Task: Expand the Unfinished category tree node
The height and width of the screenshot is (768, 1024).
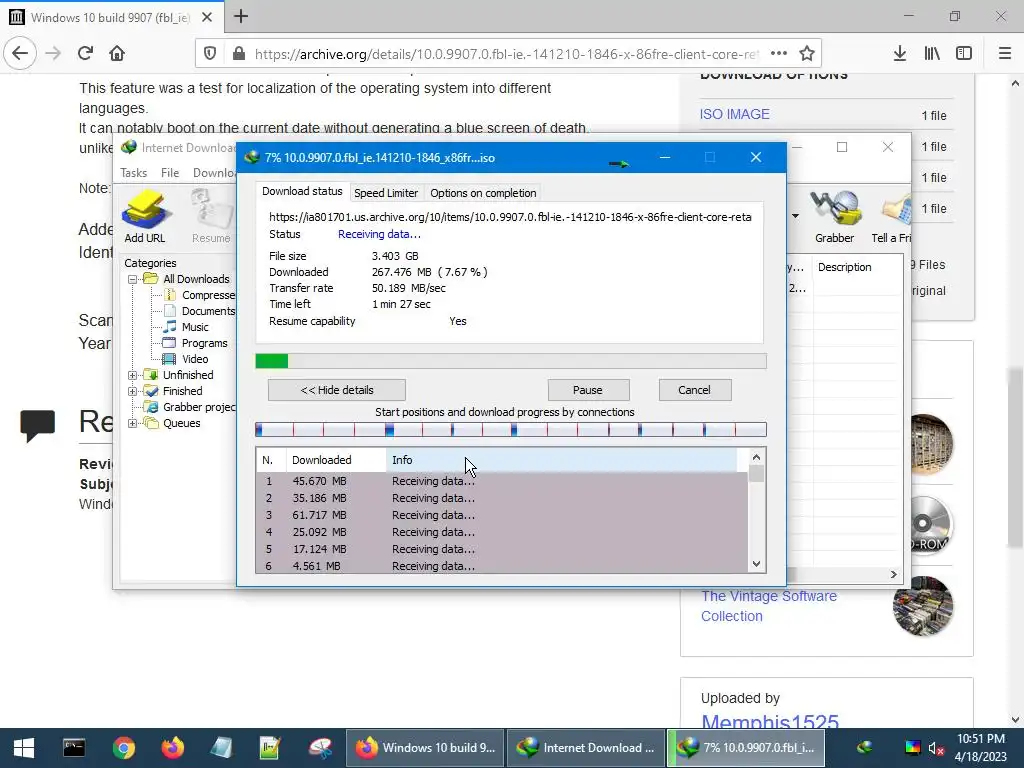Action: coord(132,375)
